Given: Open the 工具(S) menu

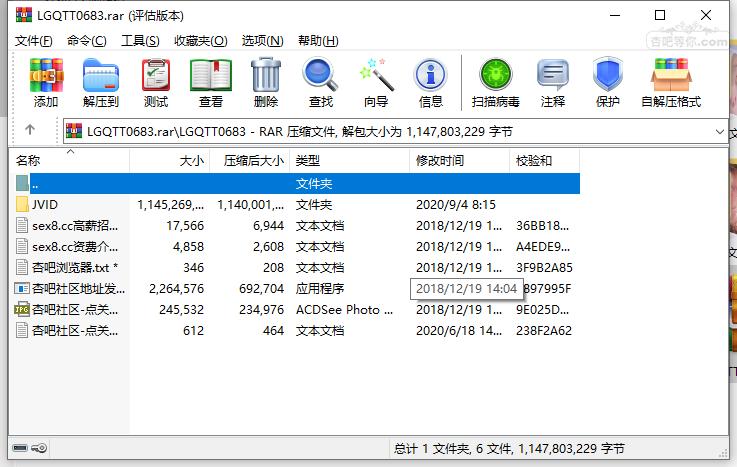Looking at the screenshot, I should (140, 41).
